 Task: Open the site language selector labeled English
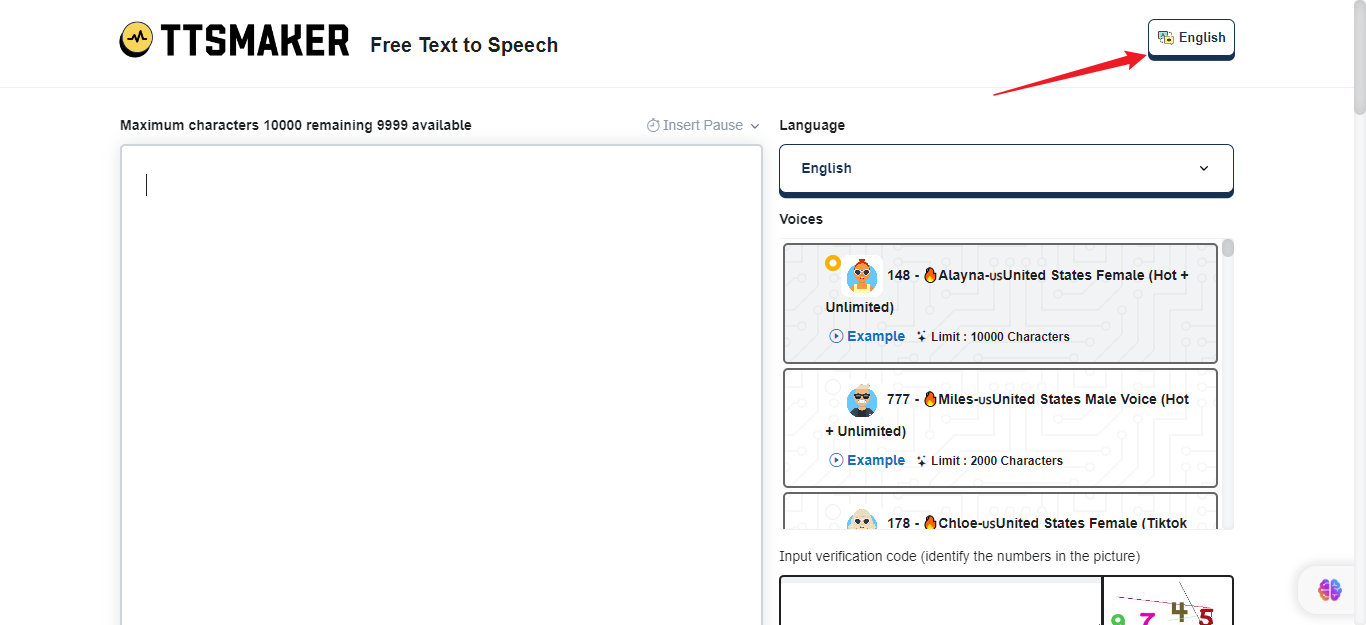(1191, 38)
